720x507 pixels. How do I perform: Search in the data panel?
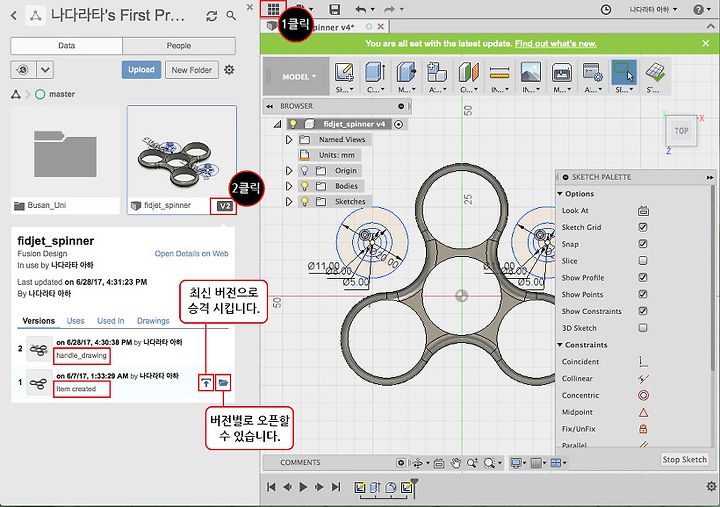pos(231,16)
